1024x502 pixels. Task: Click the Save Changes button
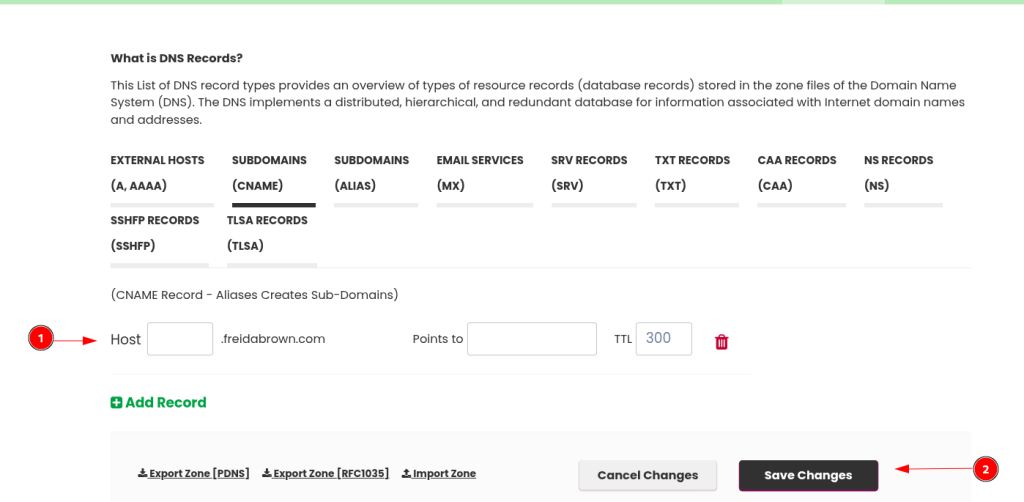point(808,475)
